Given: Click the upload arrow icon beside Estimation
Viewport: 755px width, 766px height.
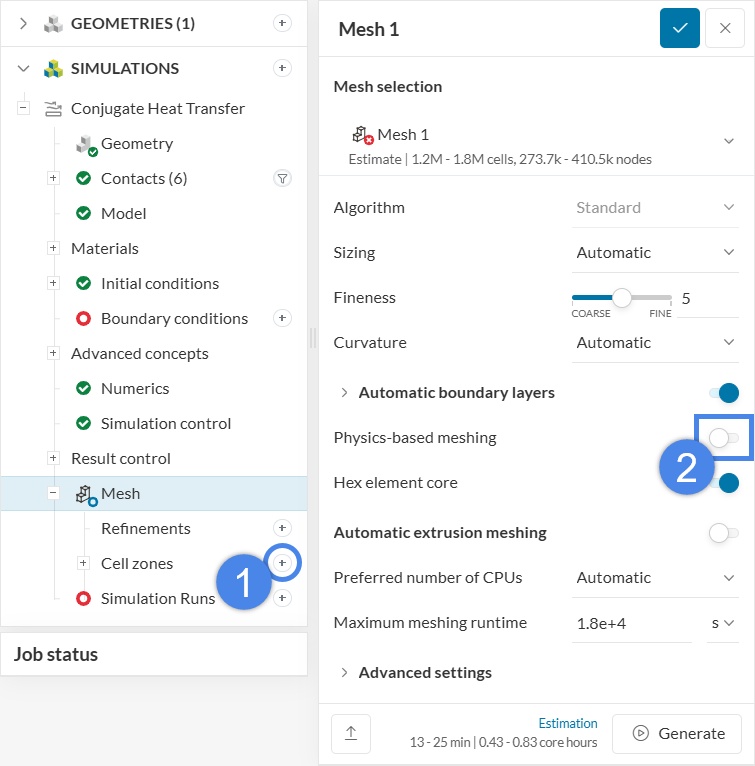Looking at the screenshot, I should (351, 733).
